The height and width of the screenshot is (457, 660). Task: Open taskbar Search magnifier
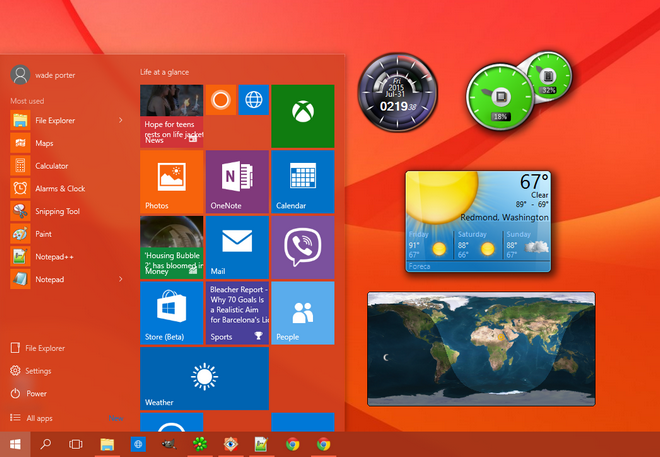(x=45, y=444)
